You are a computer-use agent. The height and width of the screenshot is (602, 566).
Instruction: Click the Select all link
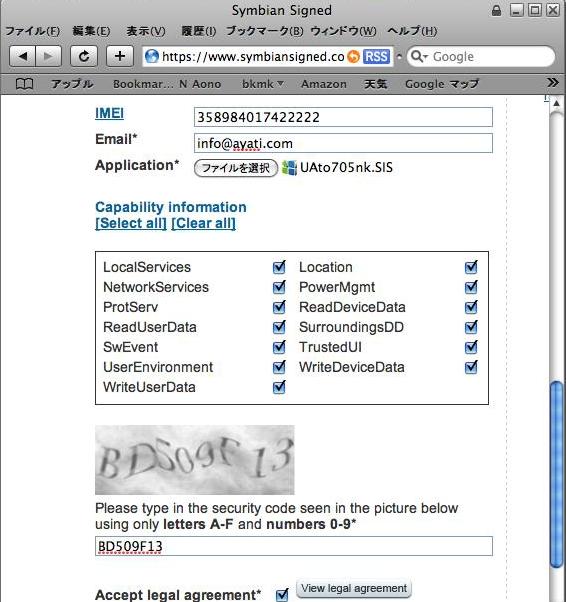pyautogui.click(x=131, y=223)
